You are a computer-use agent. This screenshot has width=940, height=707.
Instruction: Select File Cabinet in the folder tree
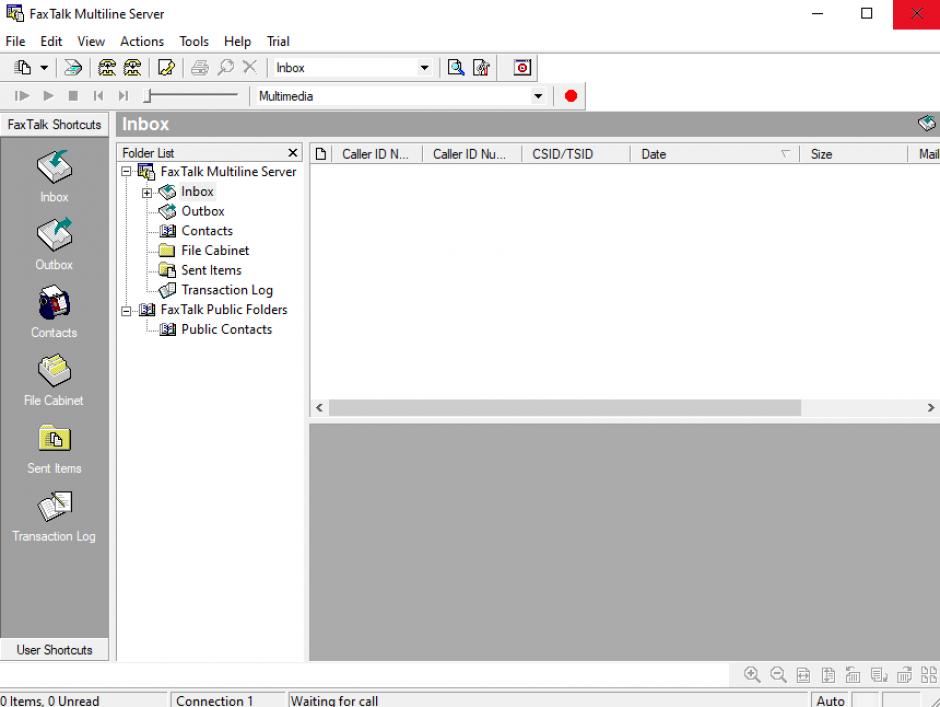click(x=215, y=251)
